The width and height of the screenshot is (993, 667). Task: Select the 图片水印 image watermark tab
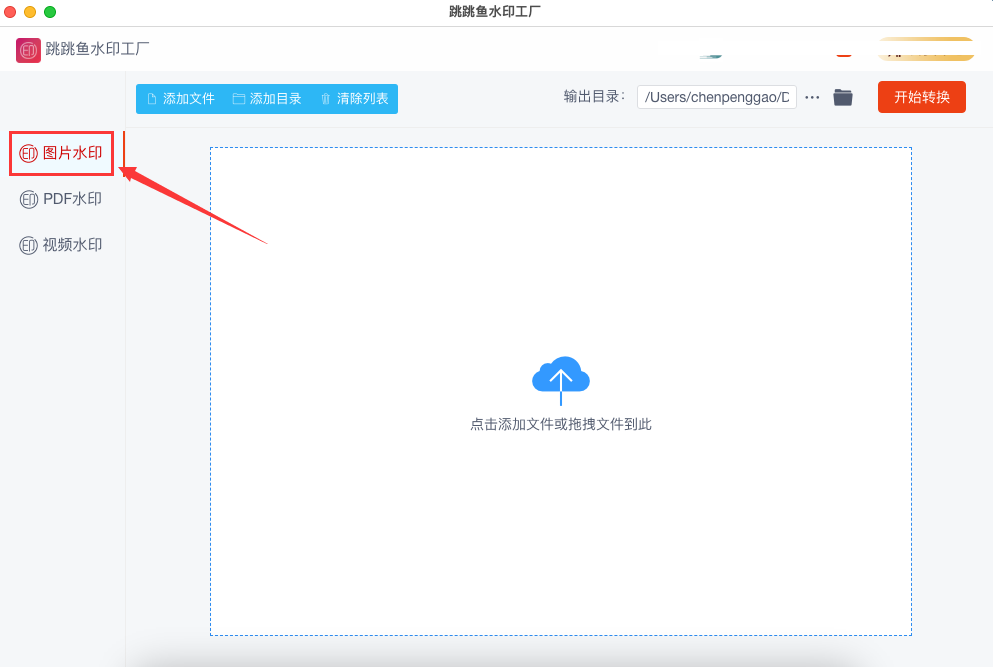pos(61,153)
